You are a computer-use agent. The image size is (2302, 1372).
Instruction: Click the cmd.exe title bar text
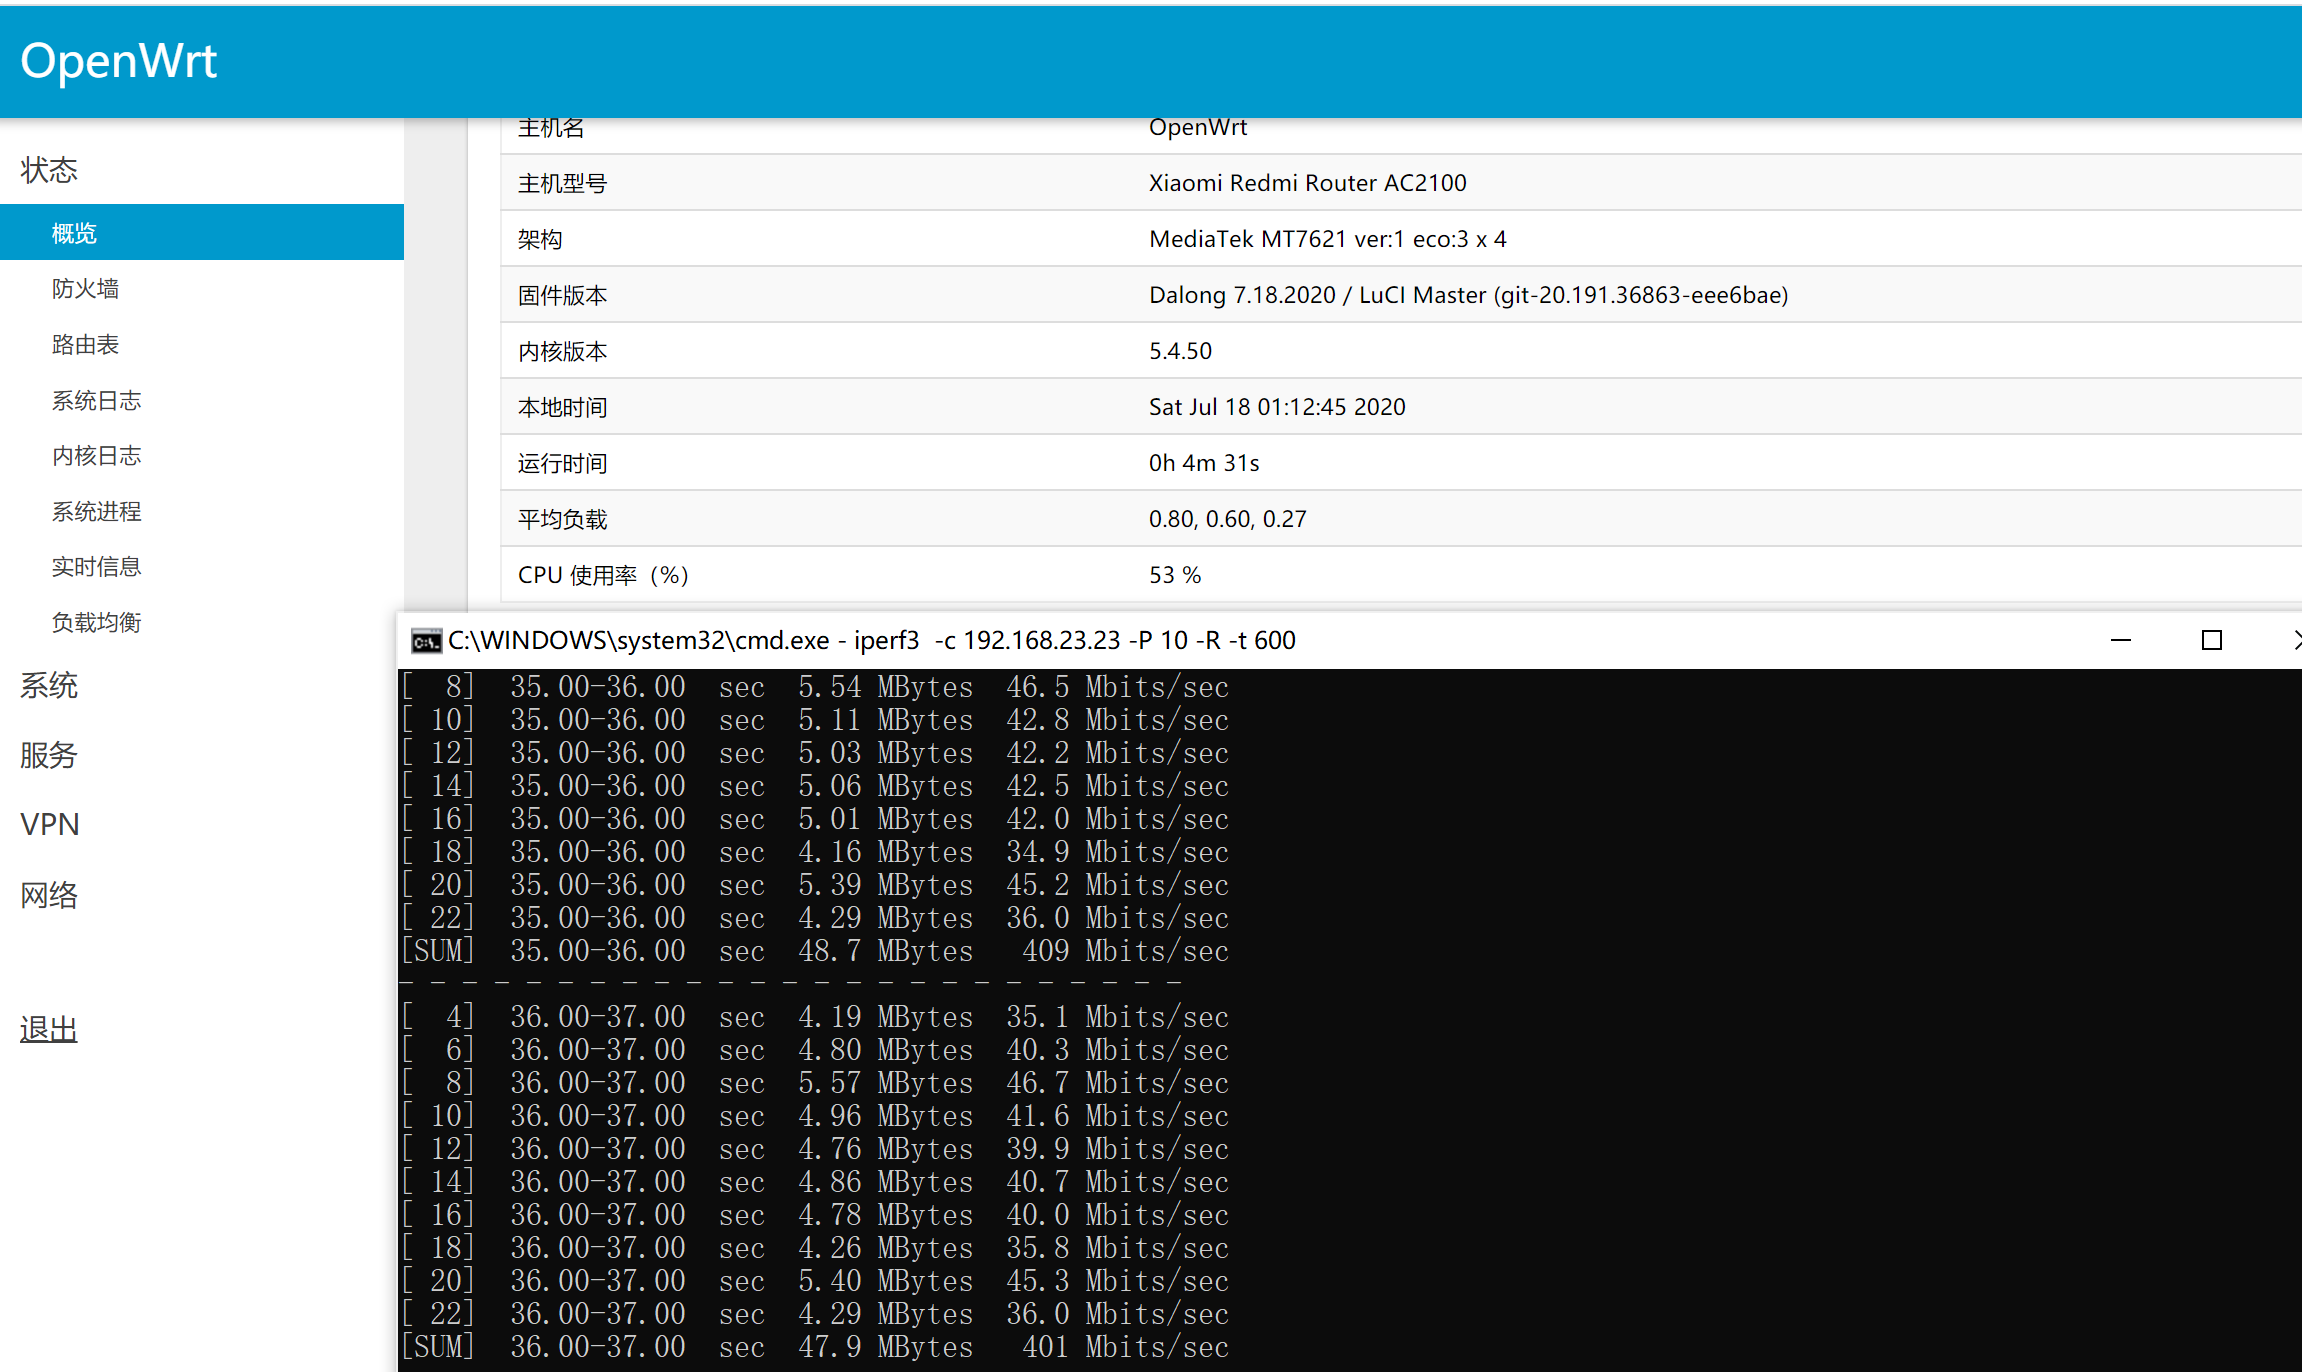pyautogui.click(x=871, y=640)
